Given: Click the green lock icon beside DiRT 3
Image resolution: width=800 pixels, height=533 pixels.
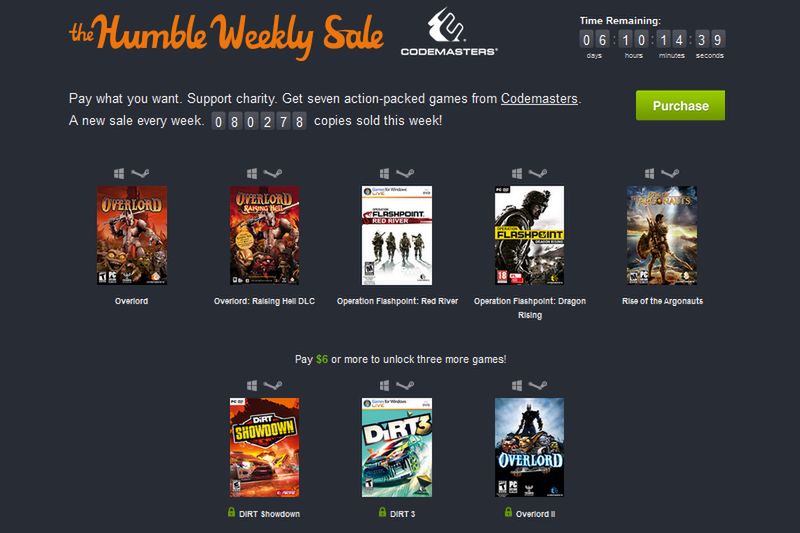Looking at the screenshot, I should pyautogui.click(x=382, y=512).
